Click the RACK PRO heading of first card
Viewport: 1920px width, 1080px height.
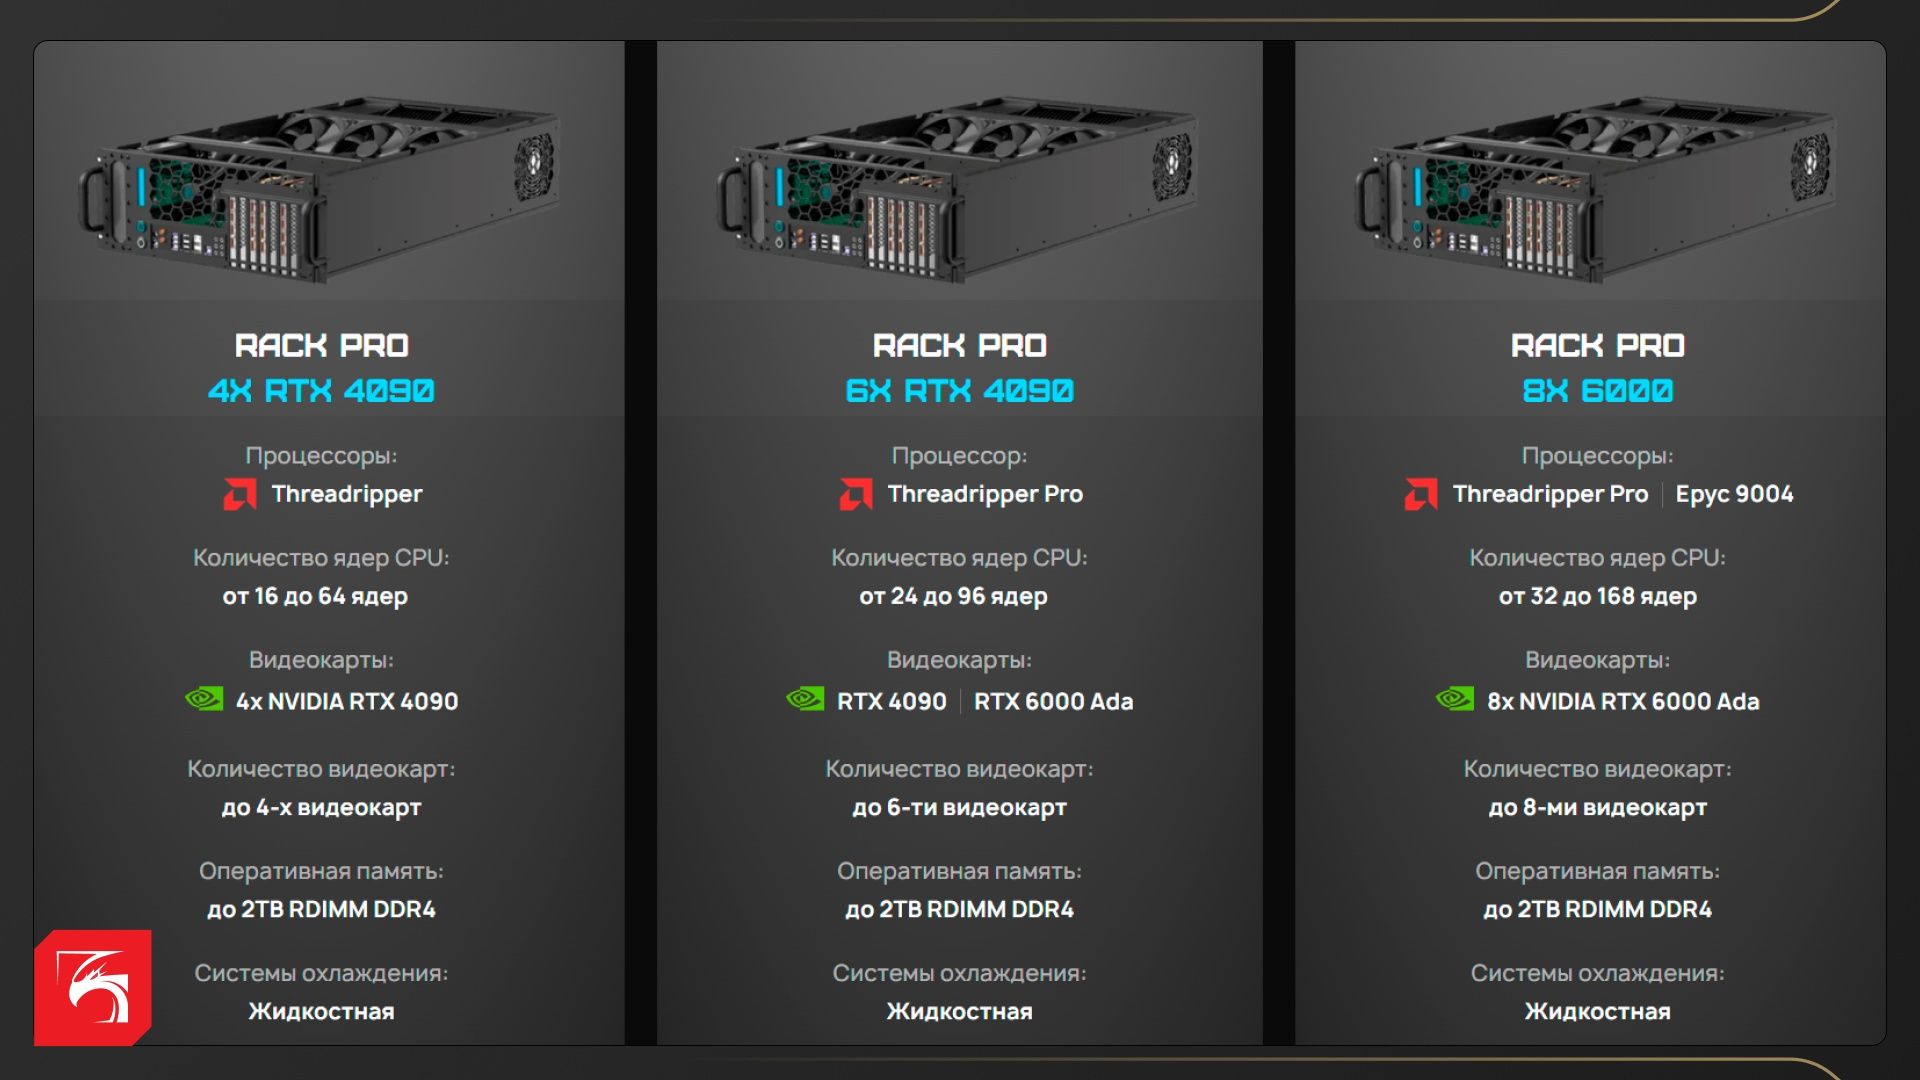click(321, 346)
